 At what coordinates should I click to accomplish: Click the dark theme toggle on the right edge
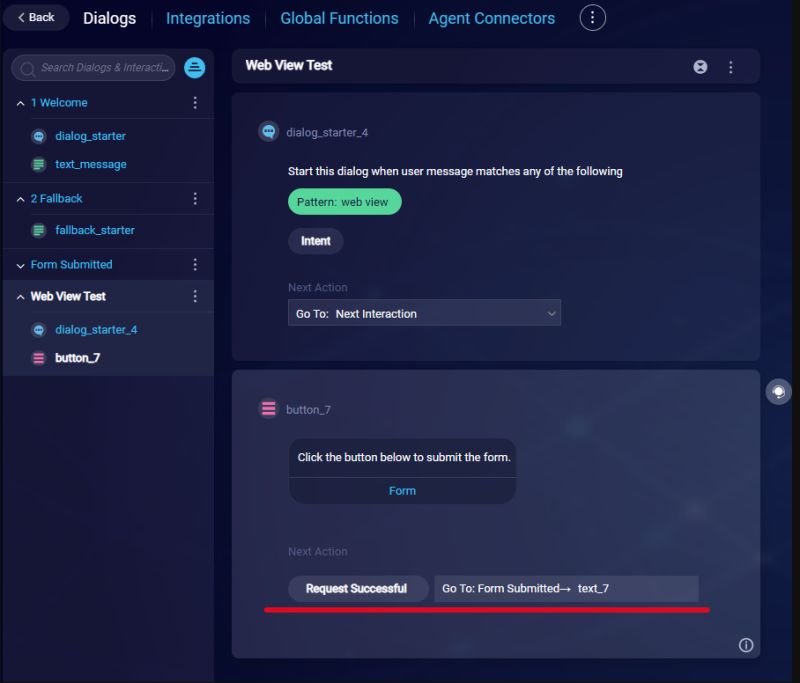[x=779, y=391]
